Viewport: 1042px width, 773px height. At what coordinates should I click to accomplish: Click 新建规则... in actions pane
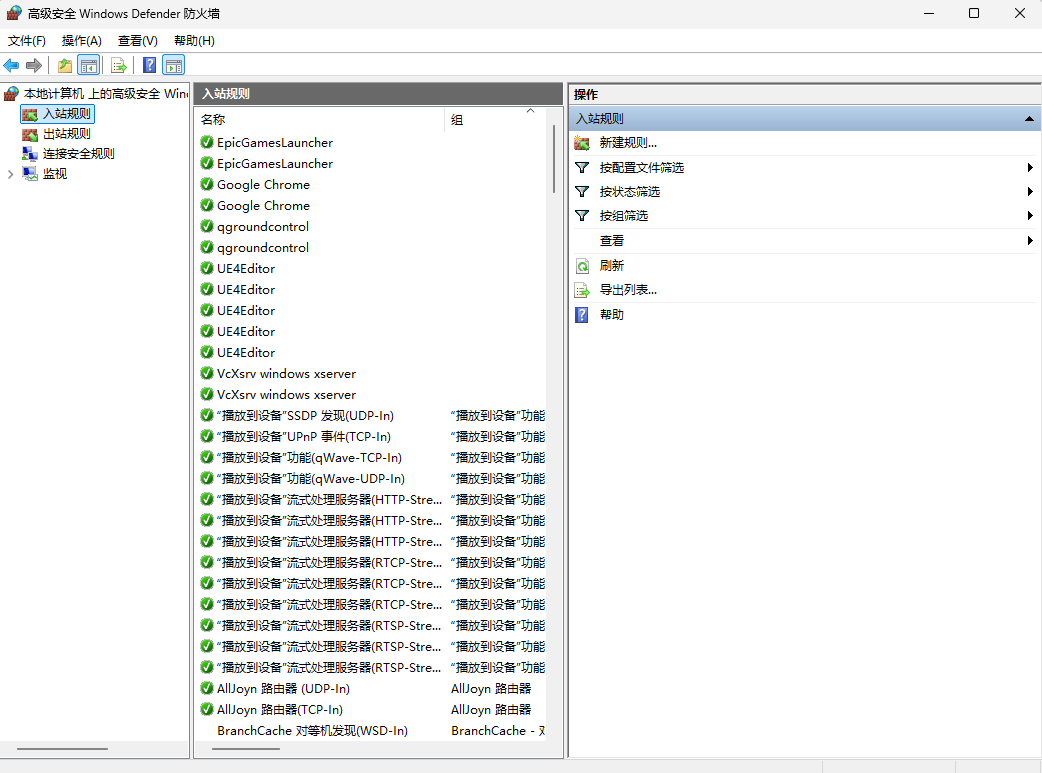coord(628,143)
